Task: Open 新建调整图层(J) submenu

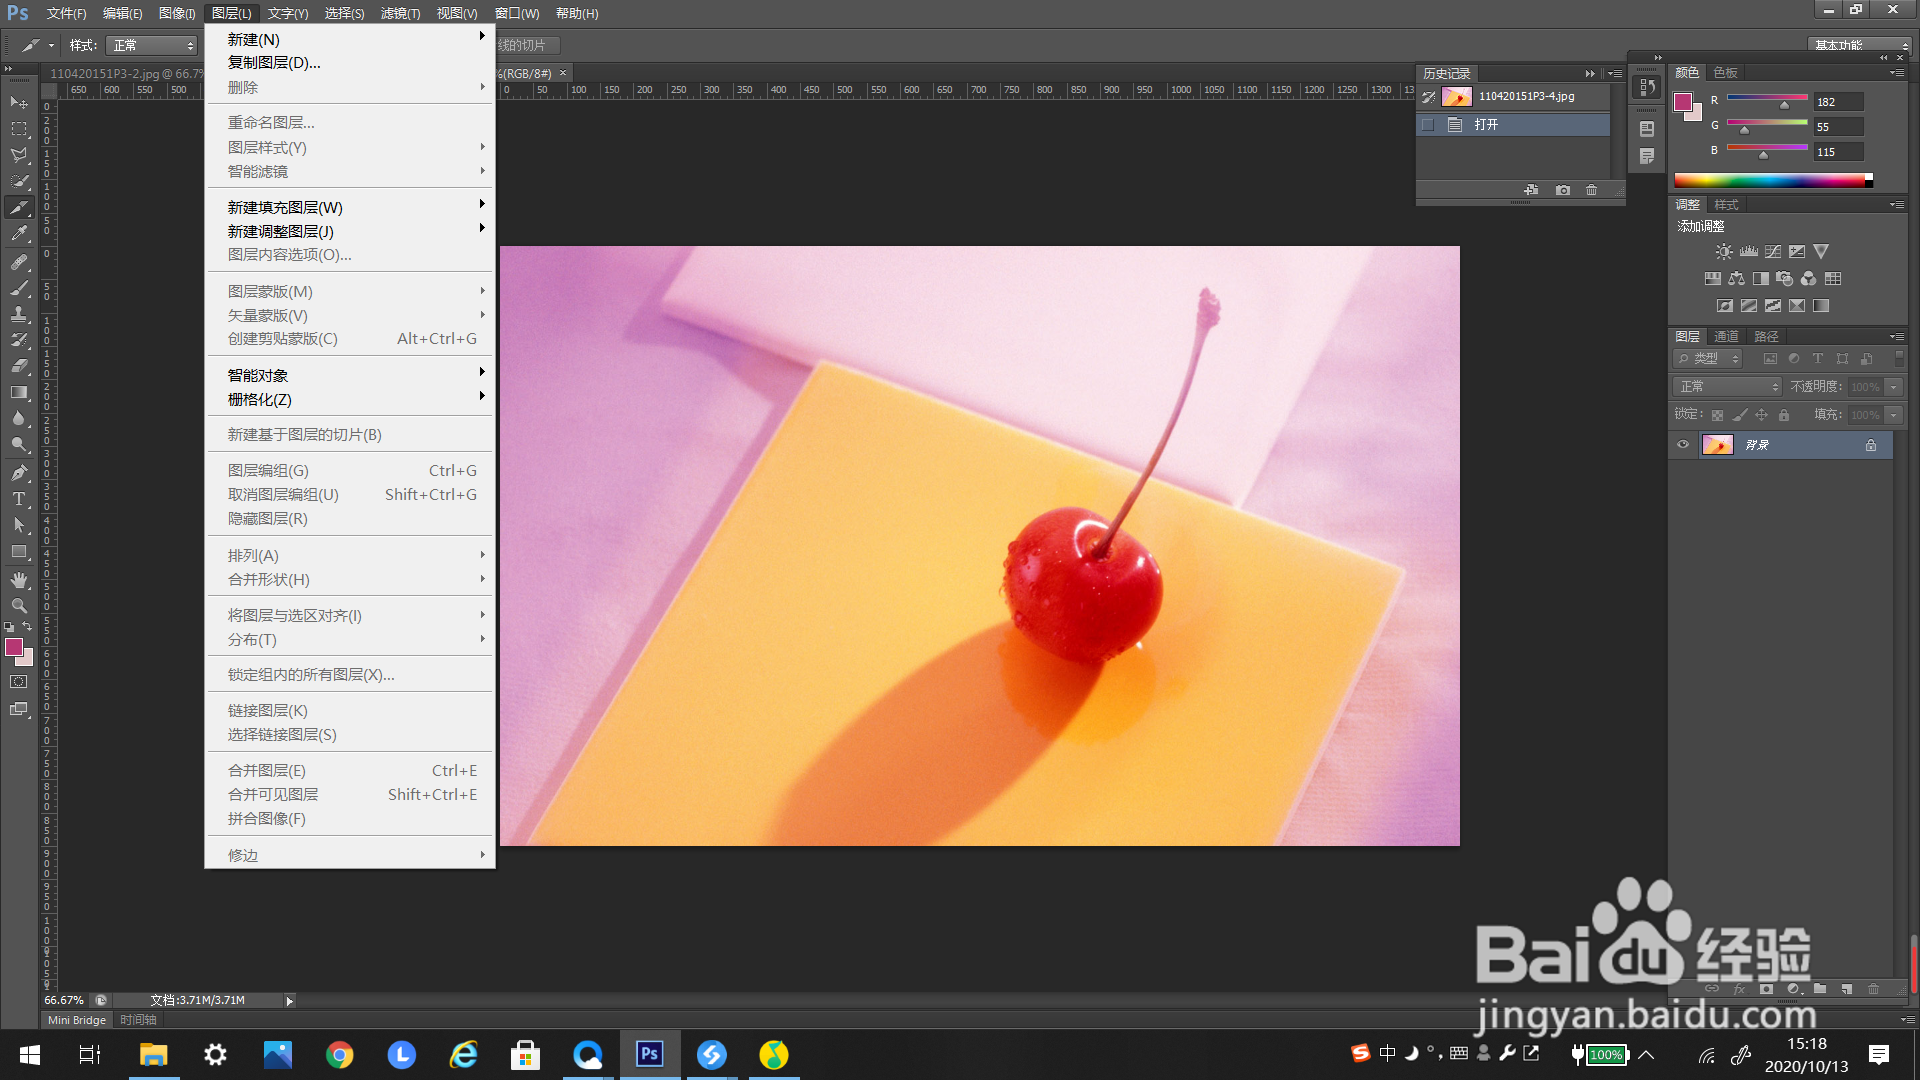Action: pos(281,231)
